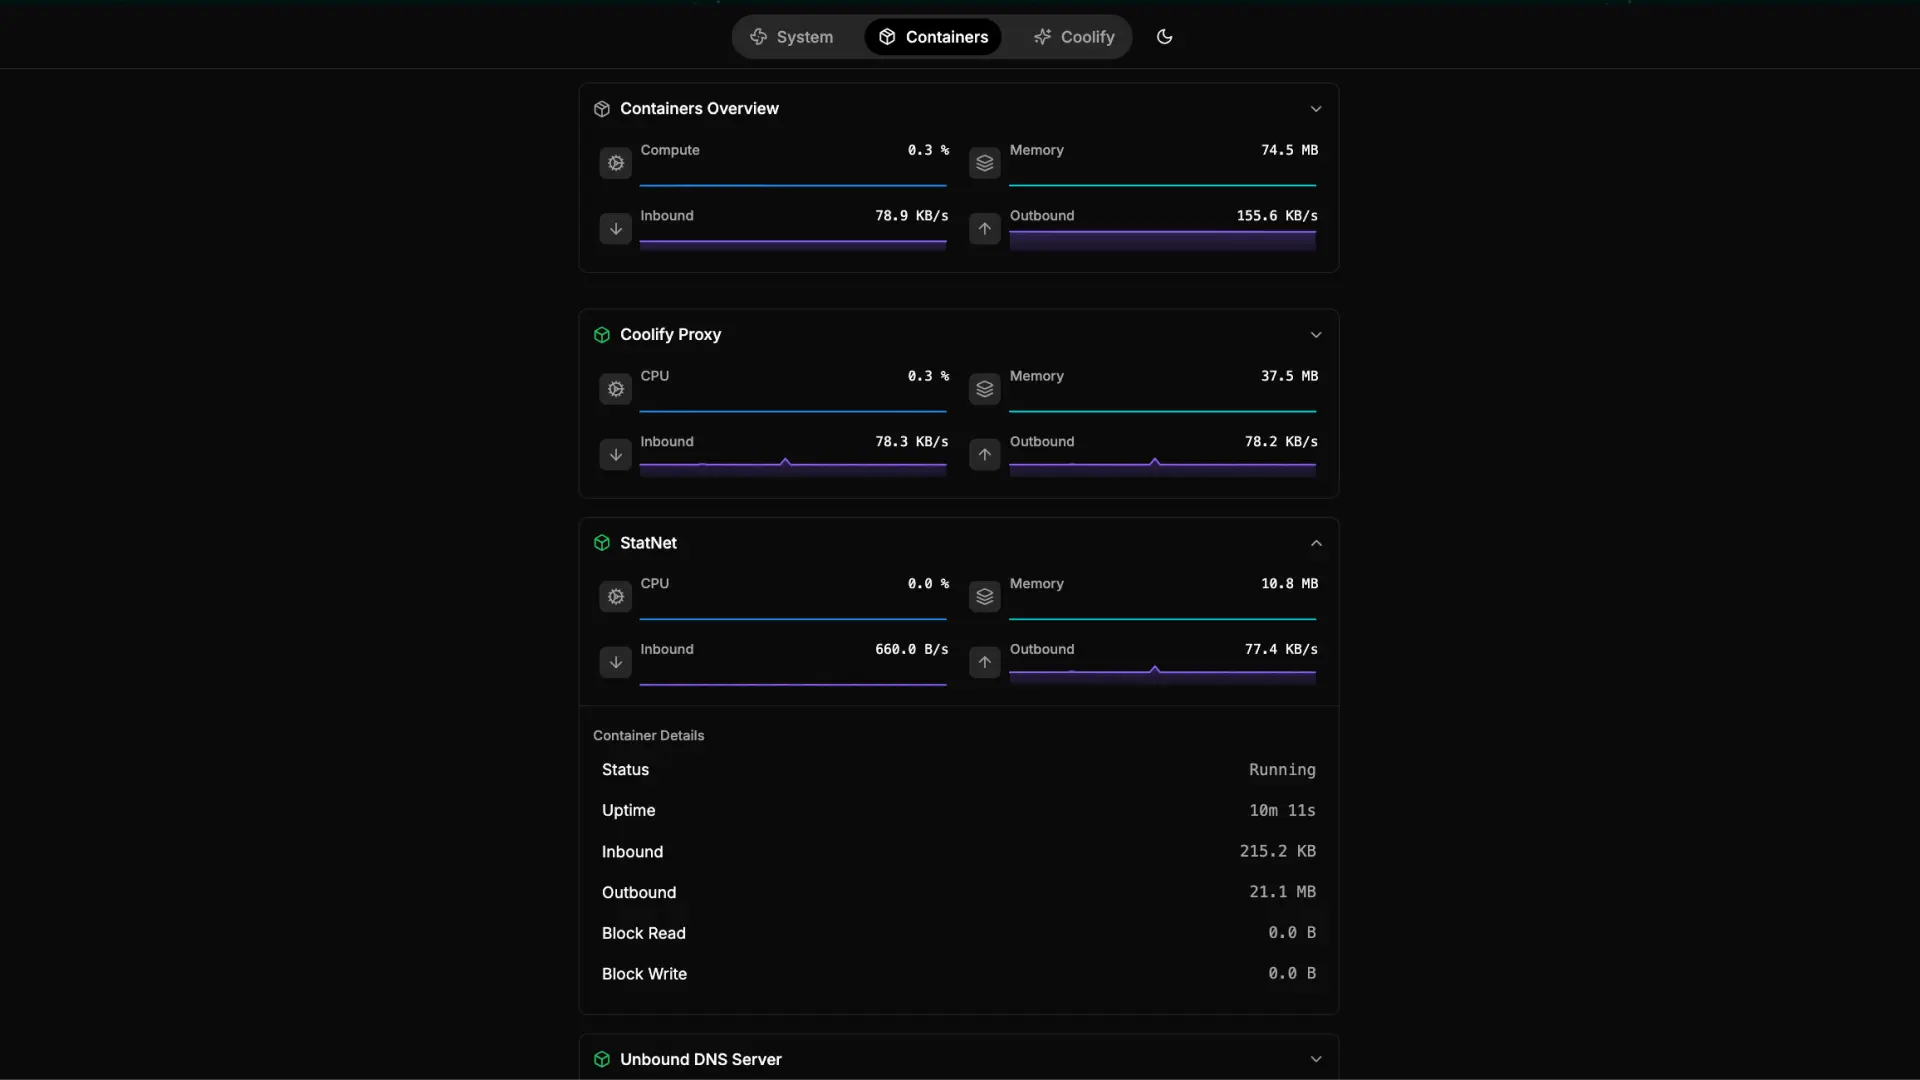Viewport: 1920px width, 1080px height.
Task: Select the Containers tab
Action: [x=933, y=37]
